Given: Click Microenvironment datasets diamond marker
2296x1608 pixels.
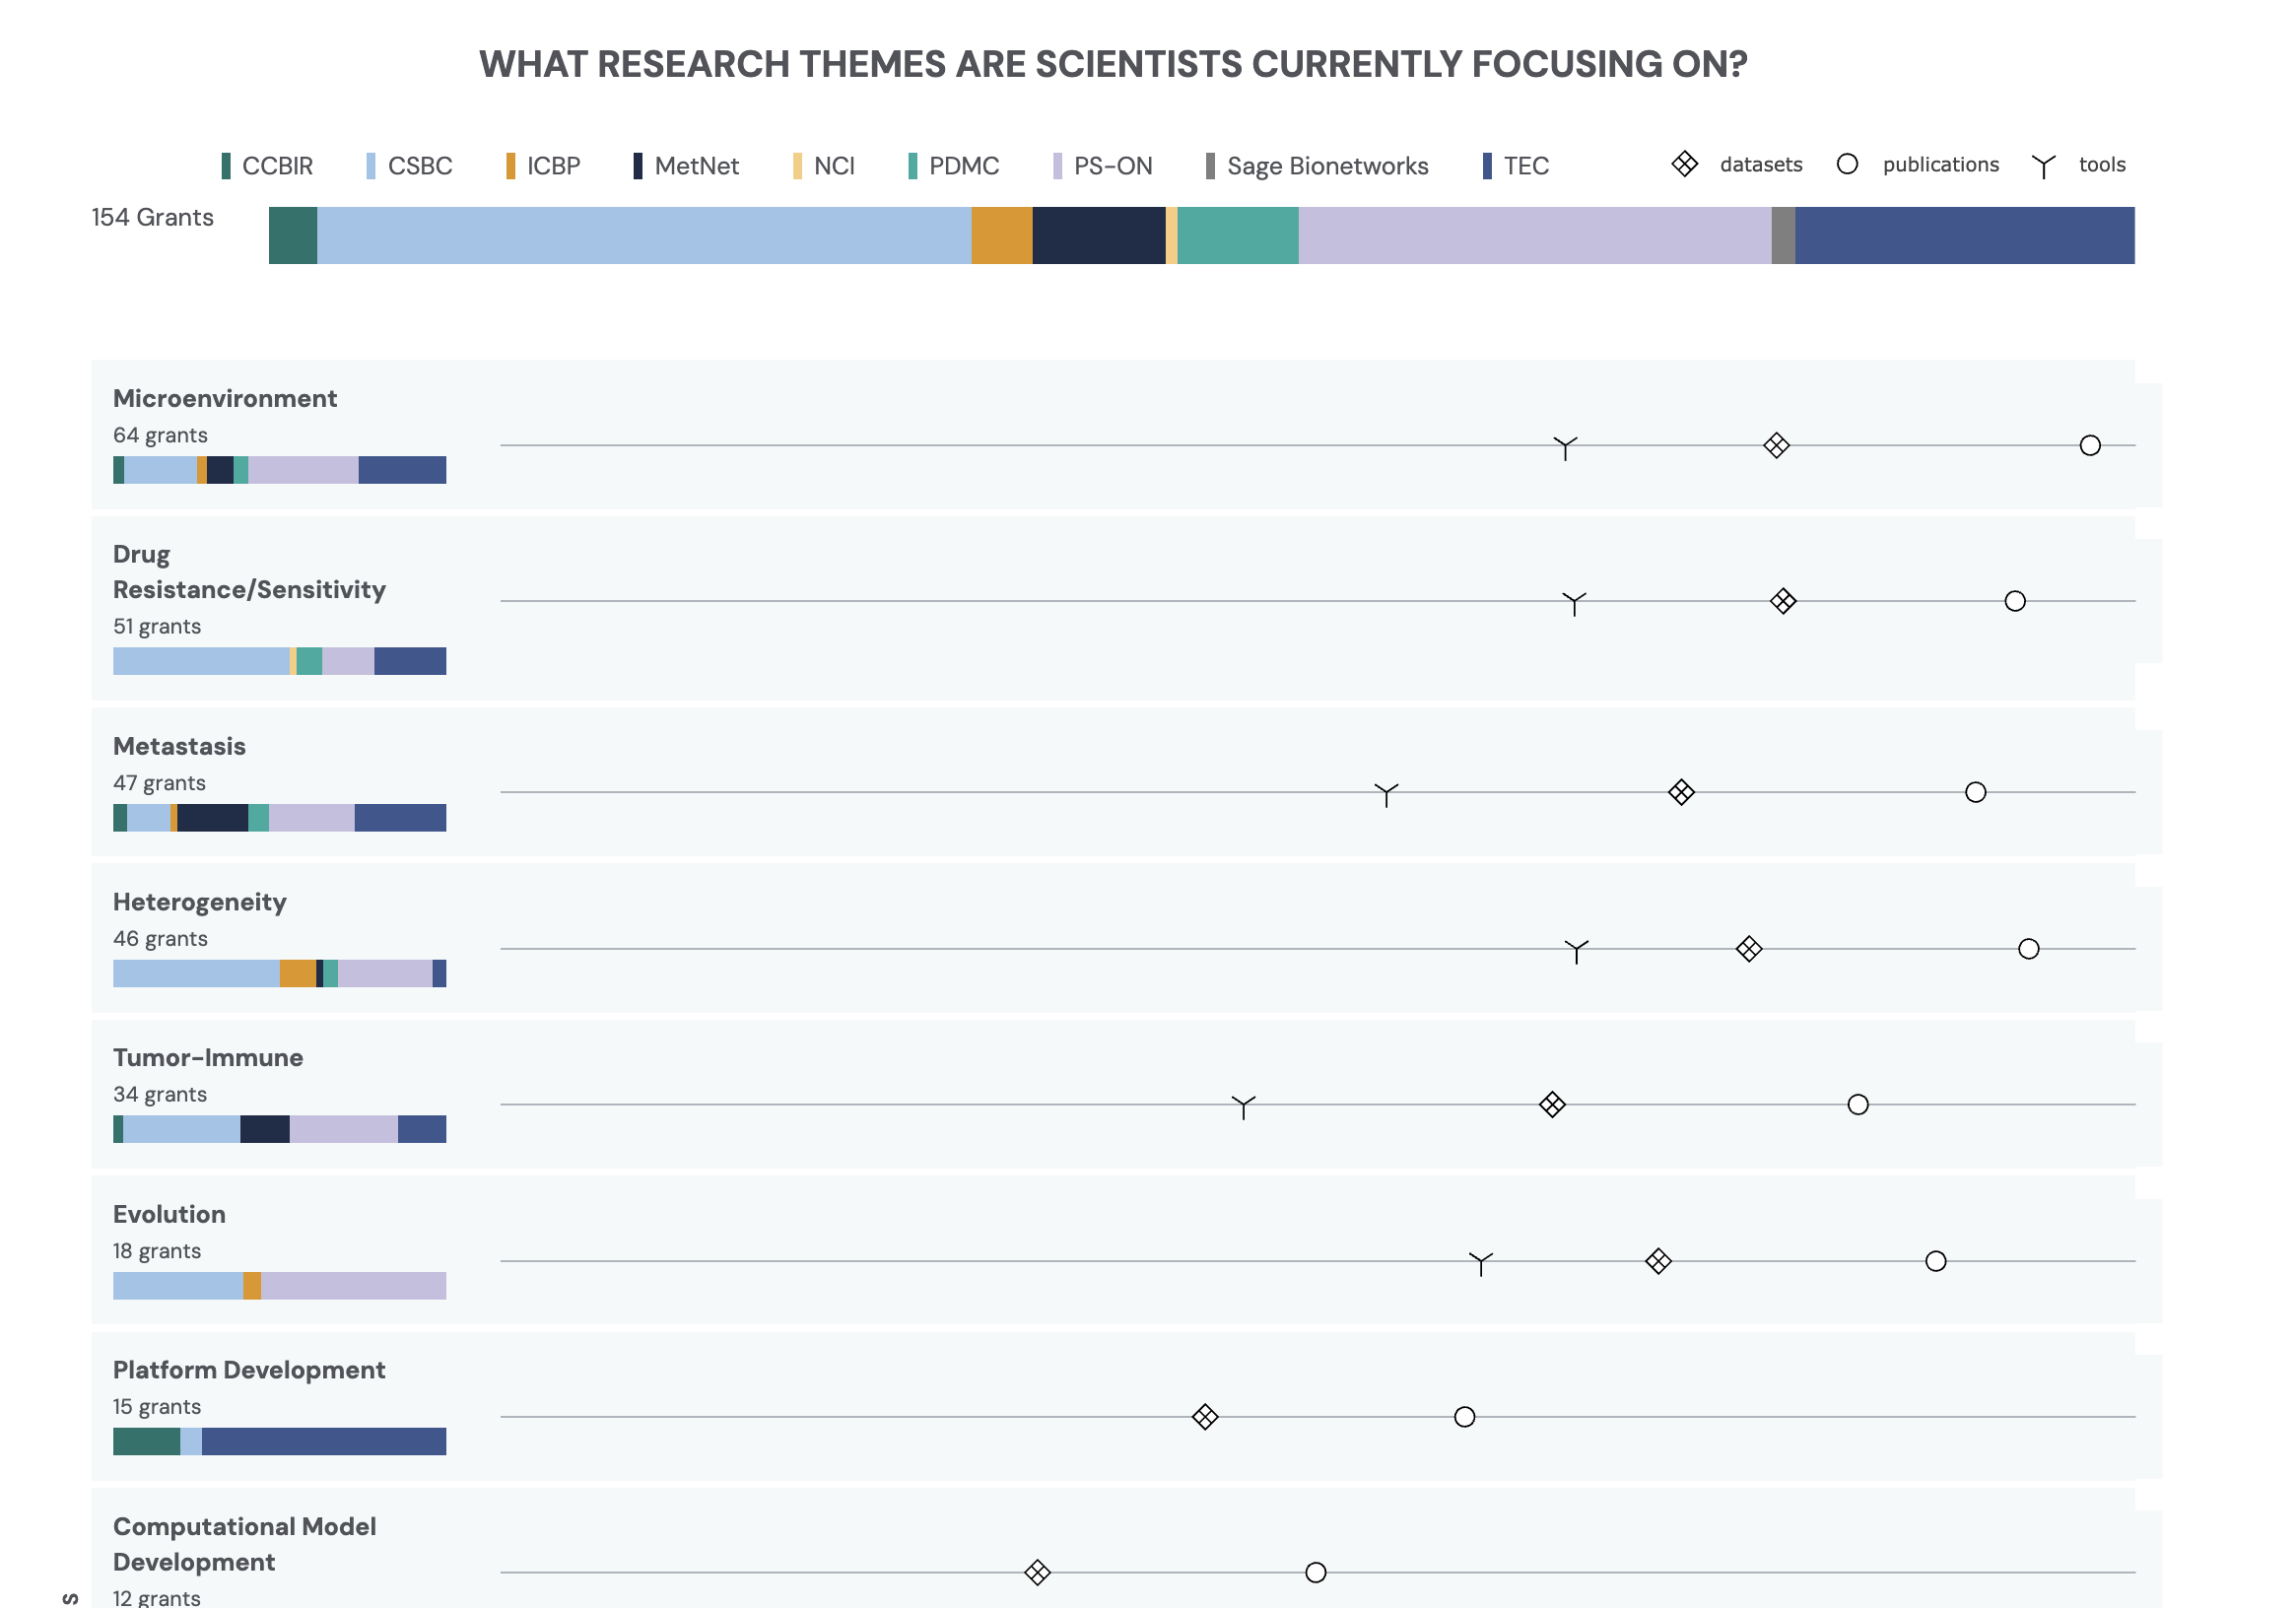Looking at the screenshot, I should pos(1776,445).
